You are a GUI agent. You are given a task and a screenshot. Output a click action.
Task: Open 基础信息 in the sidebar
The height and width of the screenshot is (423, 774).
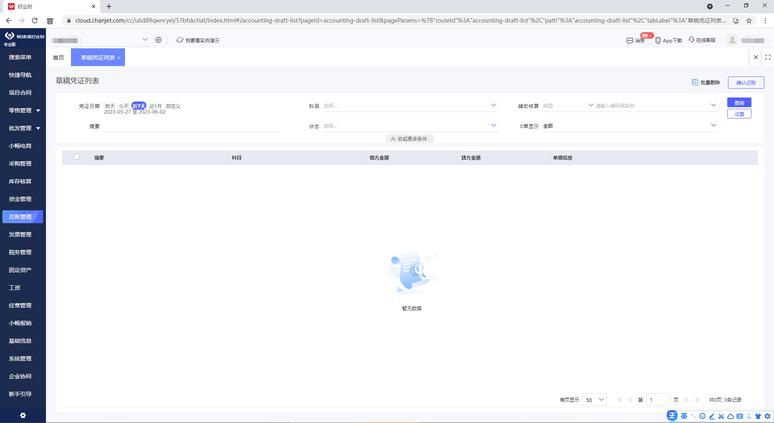20,341
